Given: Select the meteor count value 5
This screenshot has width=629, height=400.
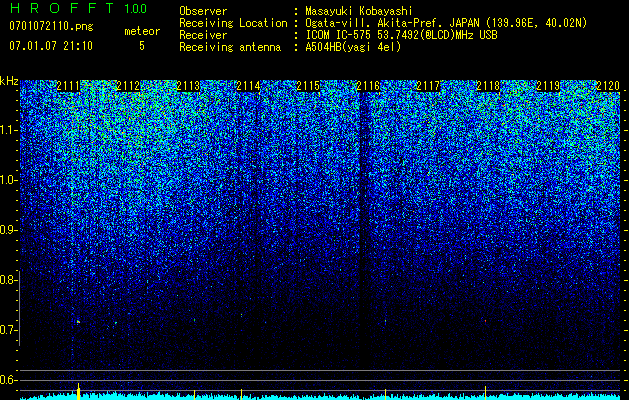Looking at the screenshot, I should pos(142,46).
